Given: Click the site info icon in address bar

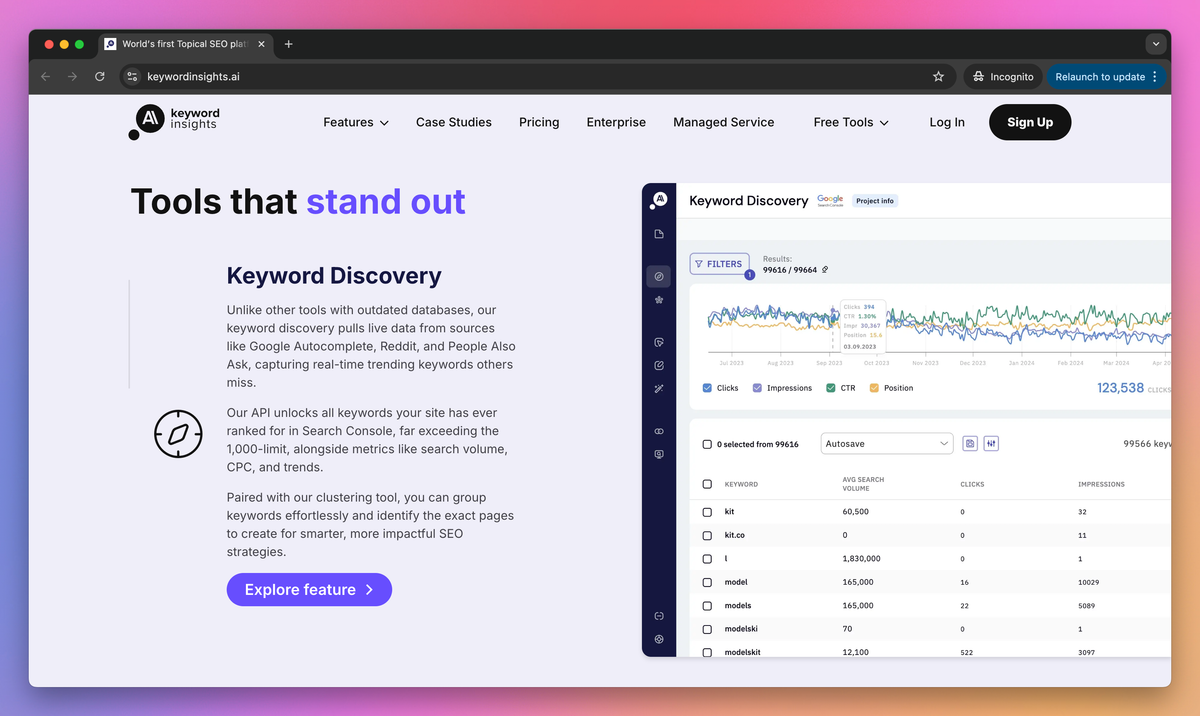Looking at the screenshot, I should coord(133,76).
